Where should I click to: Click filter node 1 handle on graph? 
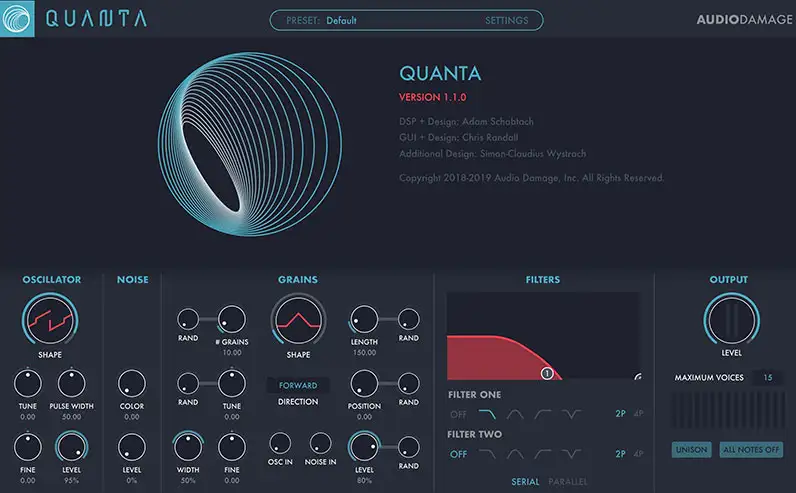click(x=547, y=374)
